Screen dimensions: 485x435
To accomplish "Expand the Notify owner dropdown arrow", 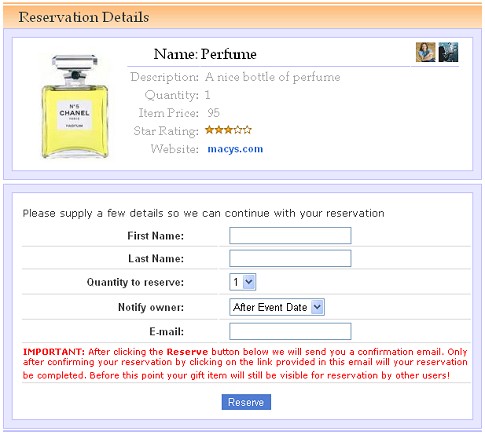I will coord(317,307).
